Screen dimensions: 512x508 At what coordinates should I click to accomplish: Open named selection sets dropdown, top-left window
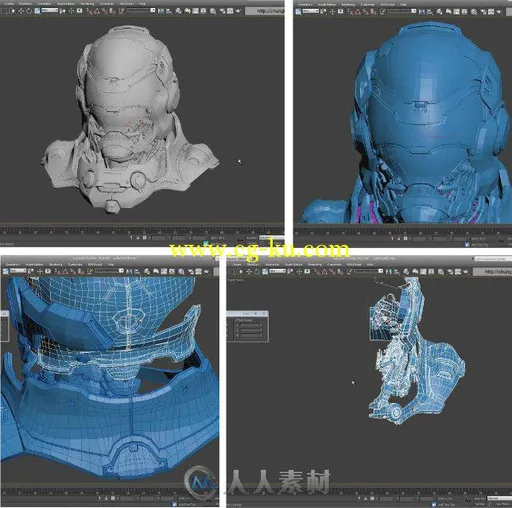point(141,11)
